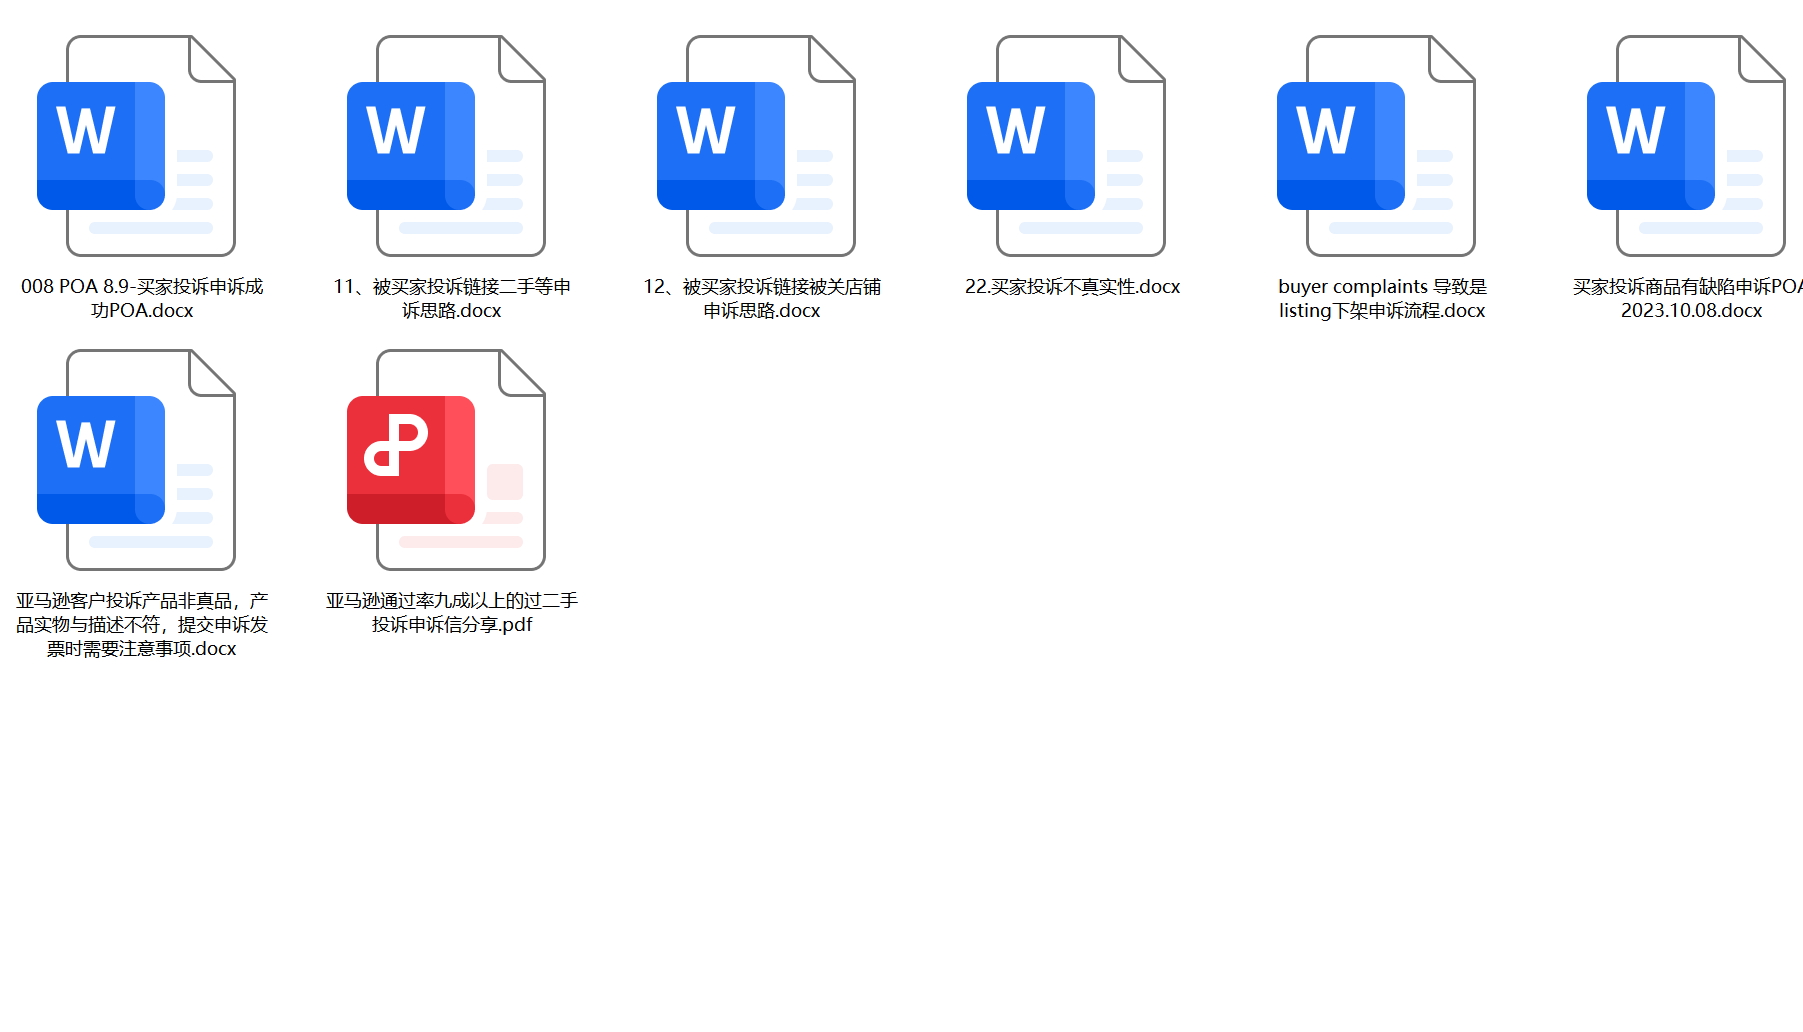
Task: Click the '22.买家投诉不真实.docx' name label
Action: pos(1072,287)
